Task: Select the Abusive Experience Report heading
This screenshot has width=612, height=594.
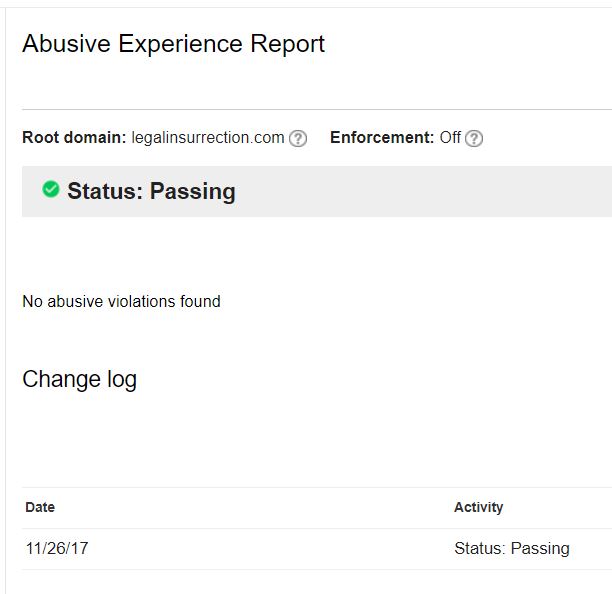Action: click(173, 43)
